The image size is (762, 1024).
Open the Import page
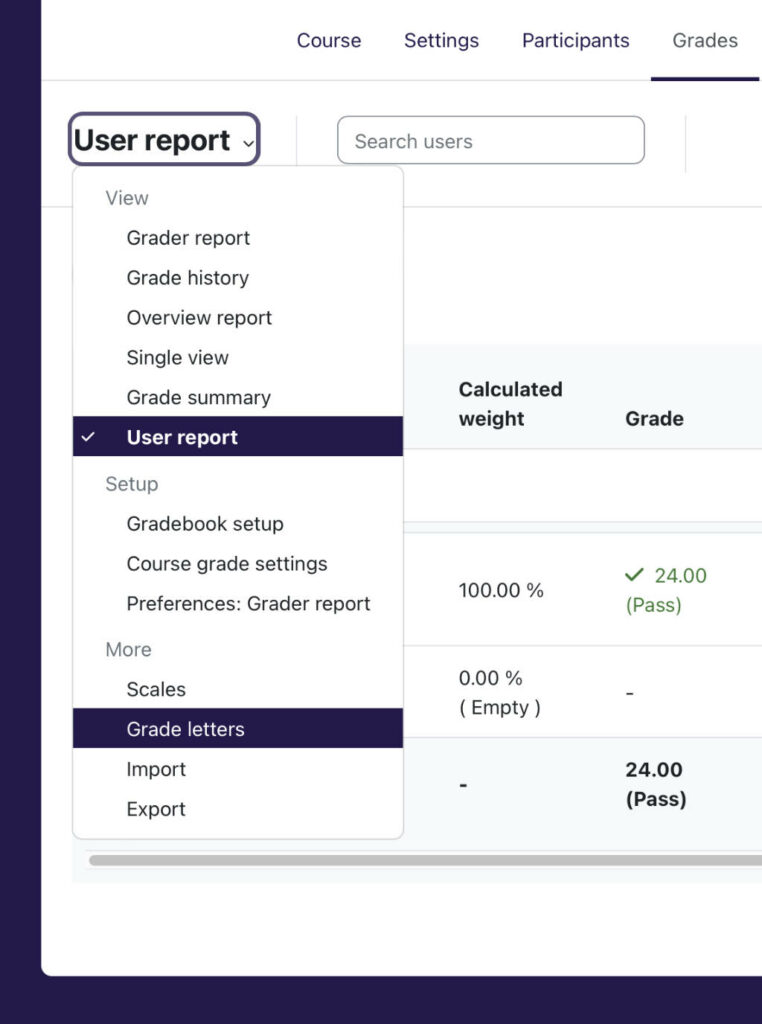point(156,769)
